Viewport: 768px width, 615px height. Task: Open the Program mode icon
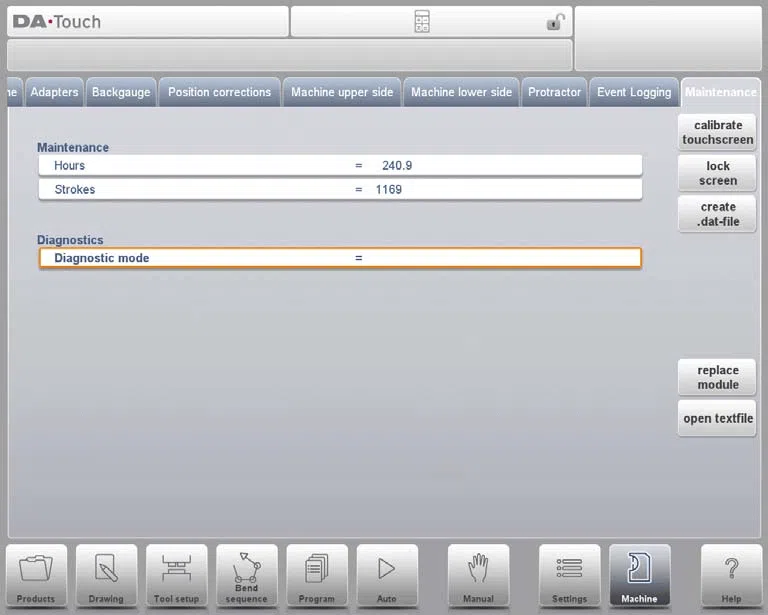317,576
